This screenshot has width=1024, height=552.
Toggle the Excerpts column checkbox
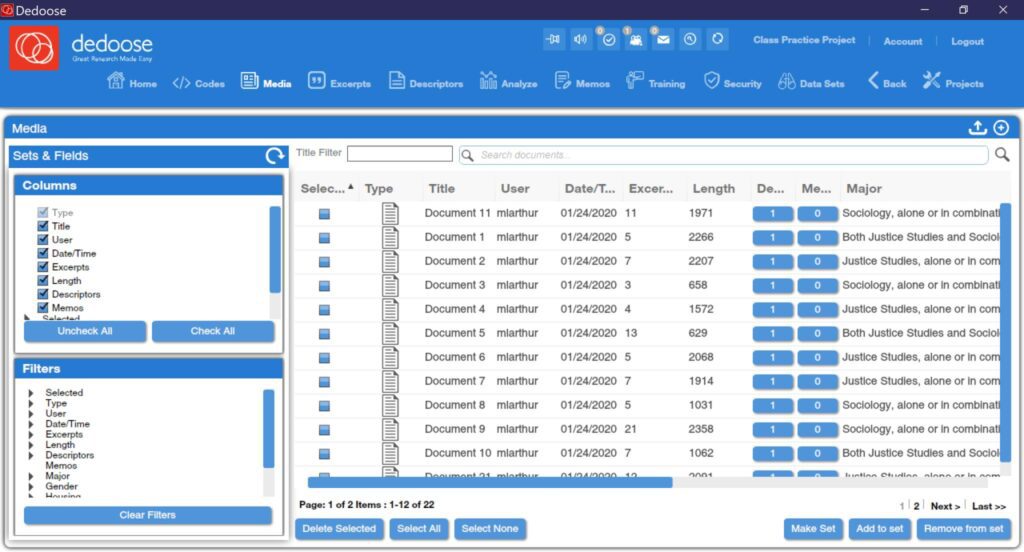point(43,267)
